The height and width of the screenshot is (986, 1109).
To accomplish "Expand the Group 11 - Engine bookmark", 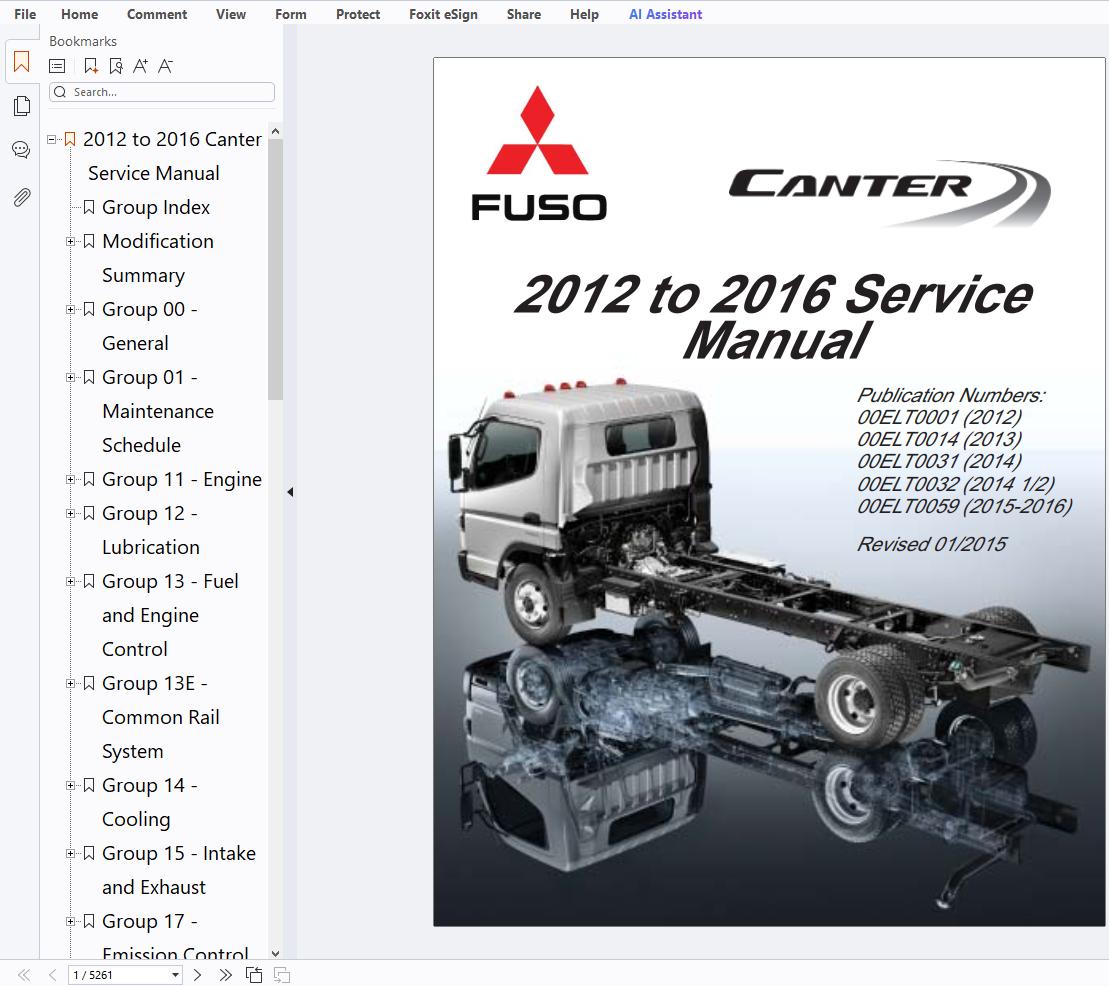I will [x=70, y=480].
